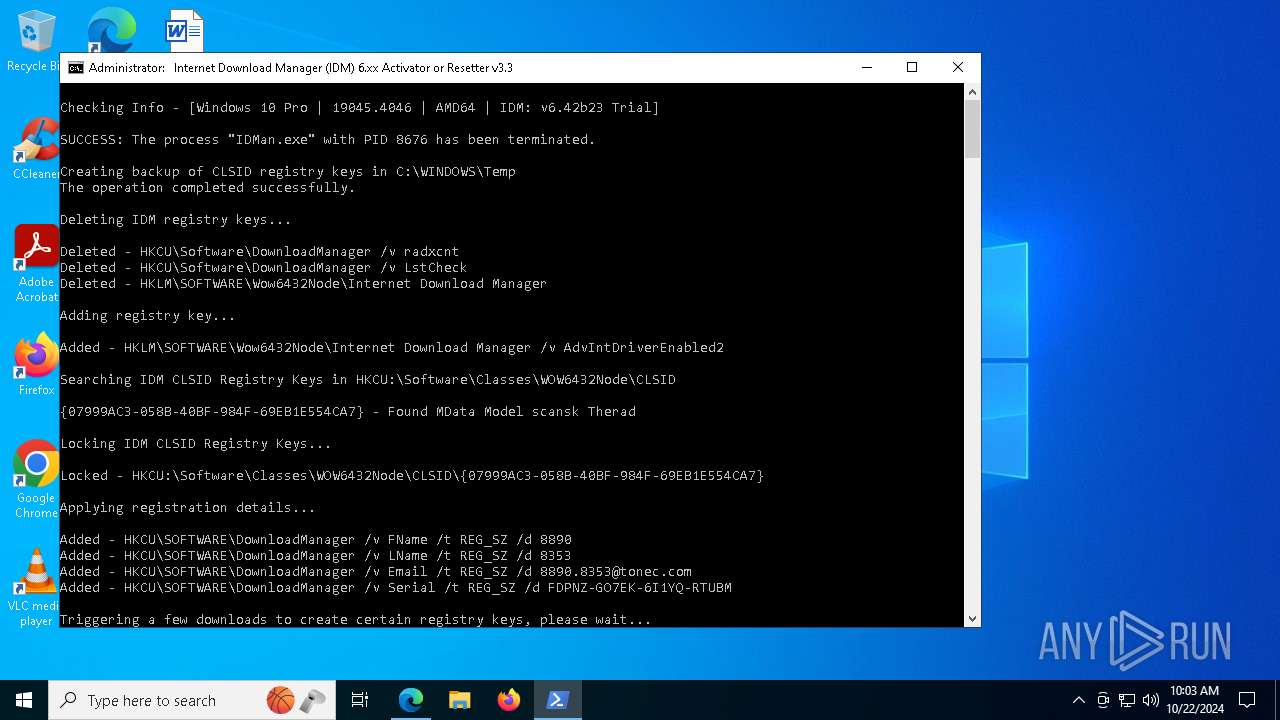
Task: Click the line ending in AdvIntDriverEnabled2
Action: point(392,348)
